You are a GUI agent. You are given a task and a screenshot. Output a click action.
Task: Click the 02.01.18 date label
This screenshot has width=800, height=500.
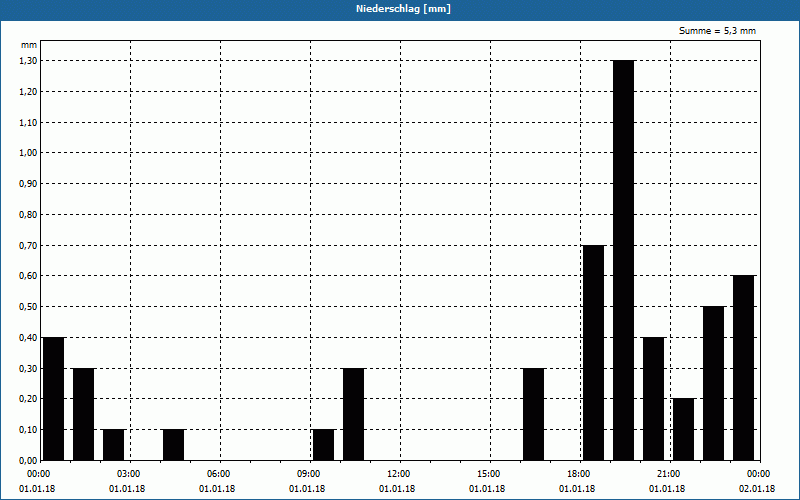point(757,489)
